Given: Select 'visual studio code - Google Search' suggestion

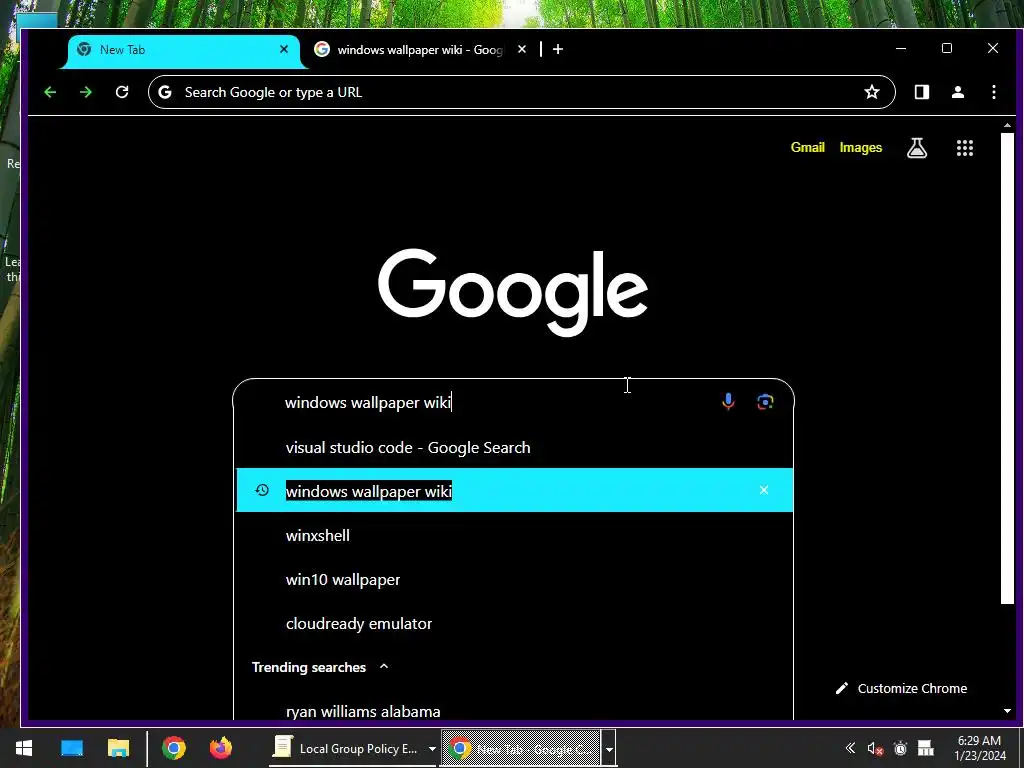Looking at the screenshot, I should [514, 447].
